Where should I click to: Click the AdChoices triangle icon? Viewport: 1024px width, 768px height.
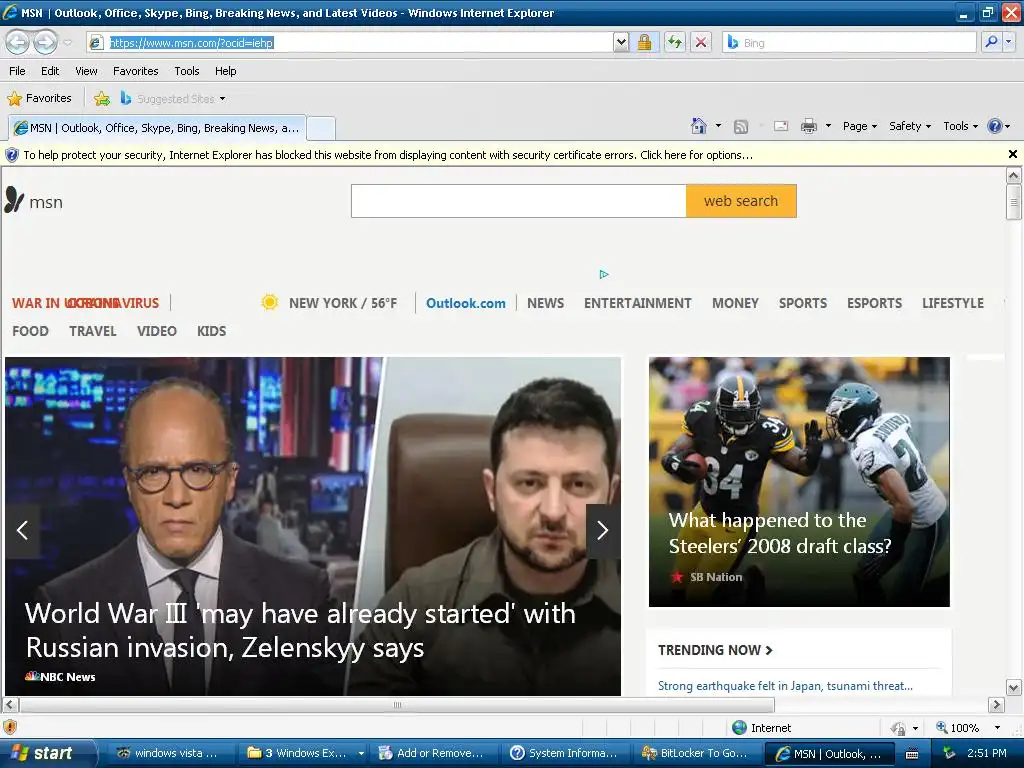604,274
